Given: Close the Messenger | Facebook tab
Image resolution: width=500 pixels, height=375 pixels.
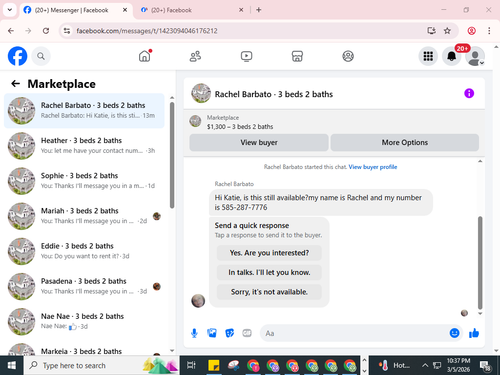Looking at the screenshot, I should tap(125, 10).
